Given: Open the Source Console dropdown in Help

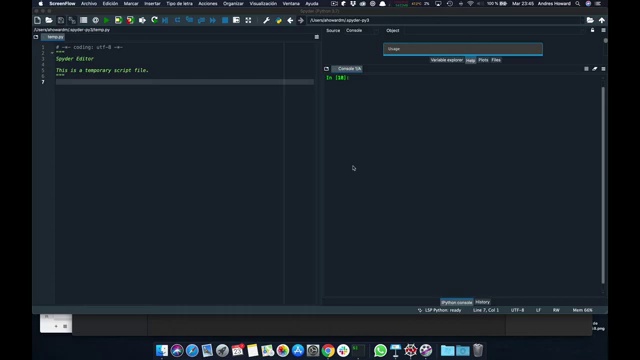Looking at the screenshot, I should 363,30.
